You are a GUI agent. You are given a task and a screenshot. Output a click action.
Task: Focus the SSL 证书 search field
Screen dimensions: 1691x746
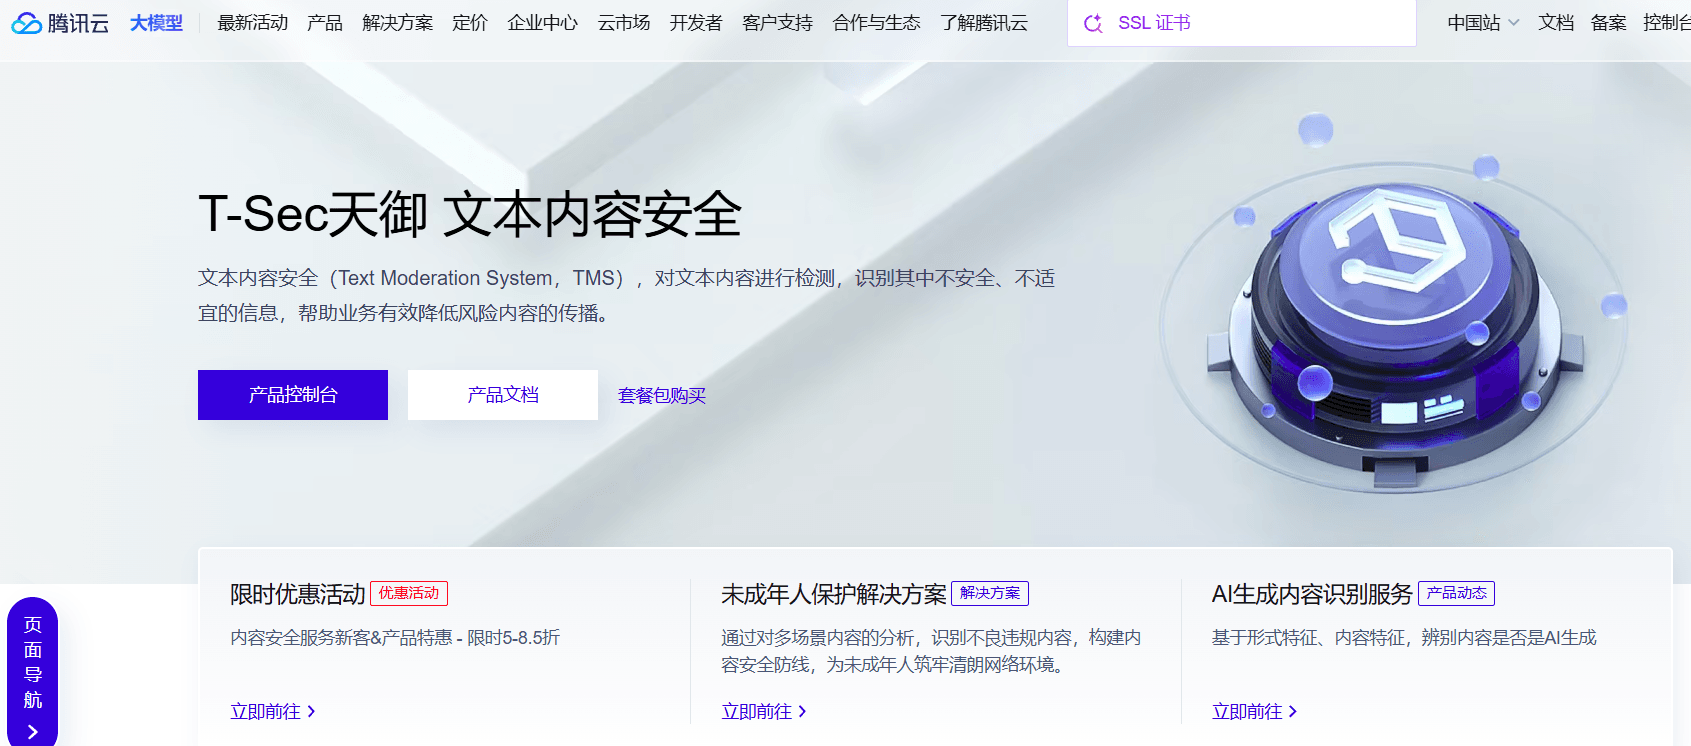[1242, 23]
